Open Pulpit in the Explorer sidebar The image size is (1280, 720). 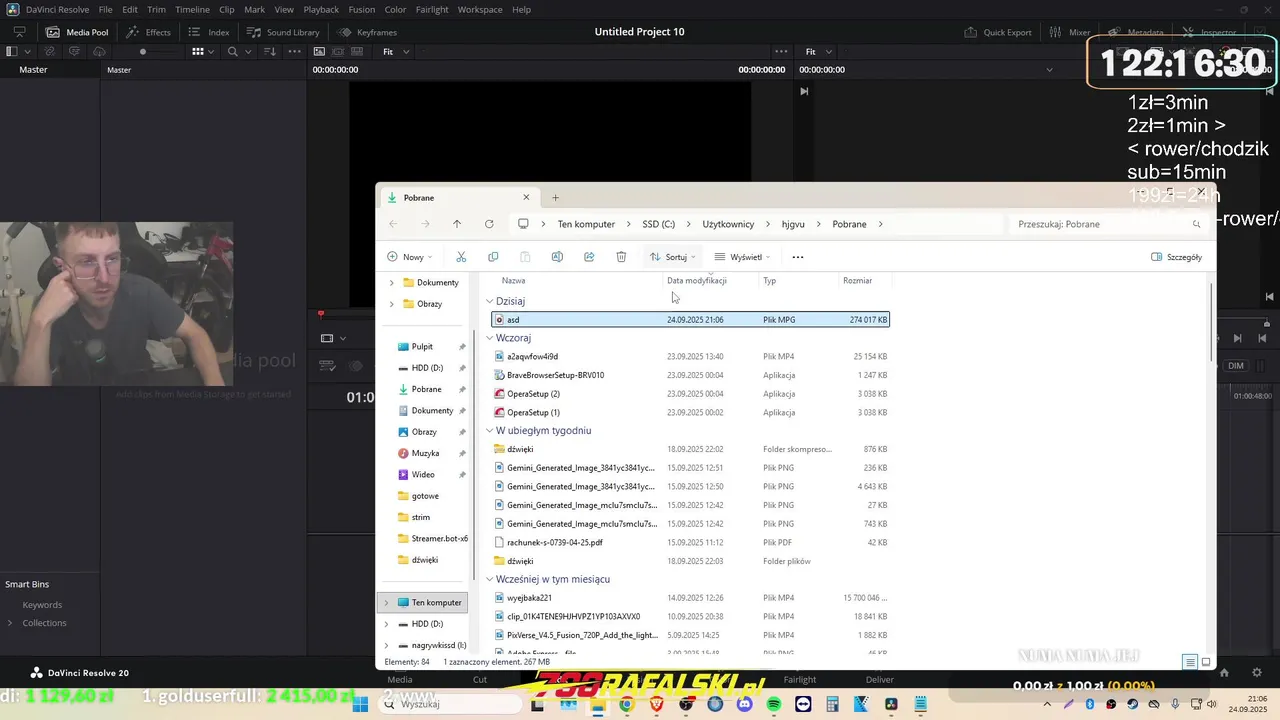point(422,346)
